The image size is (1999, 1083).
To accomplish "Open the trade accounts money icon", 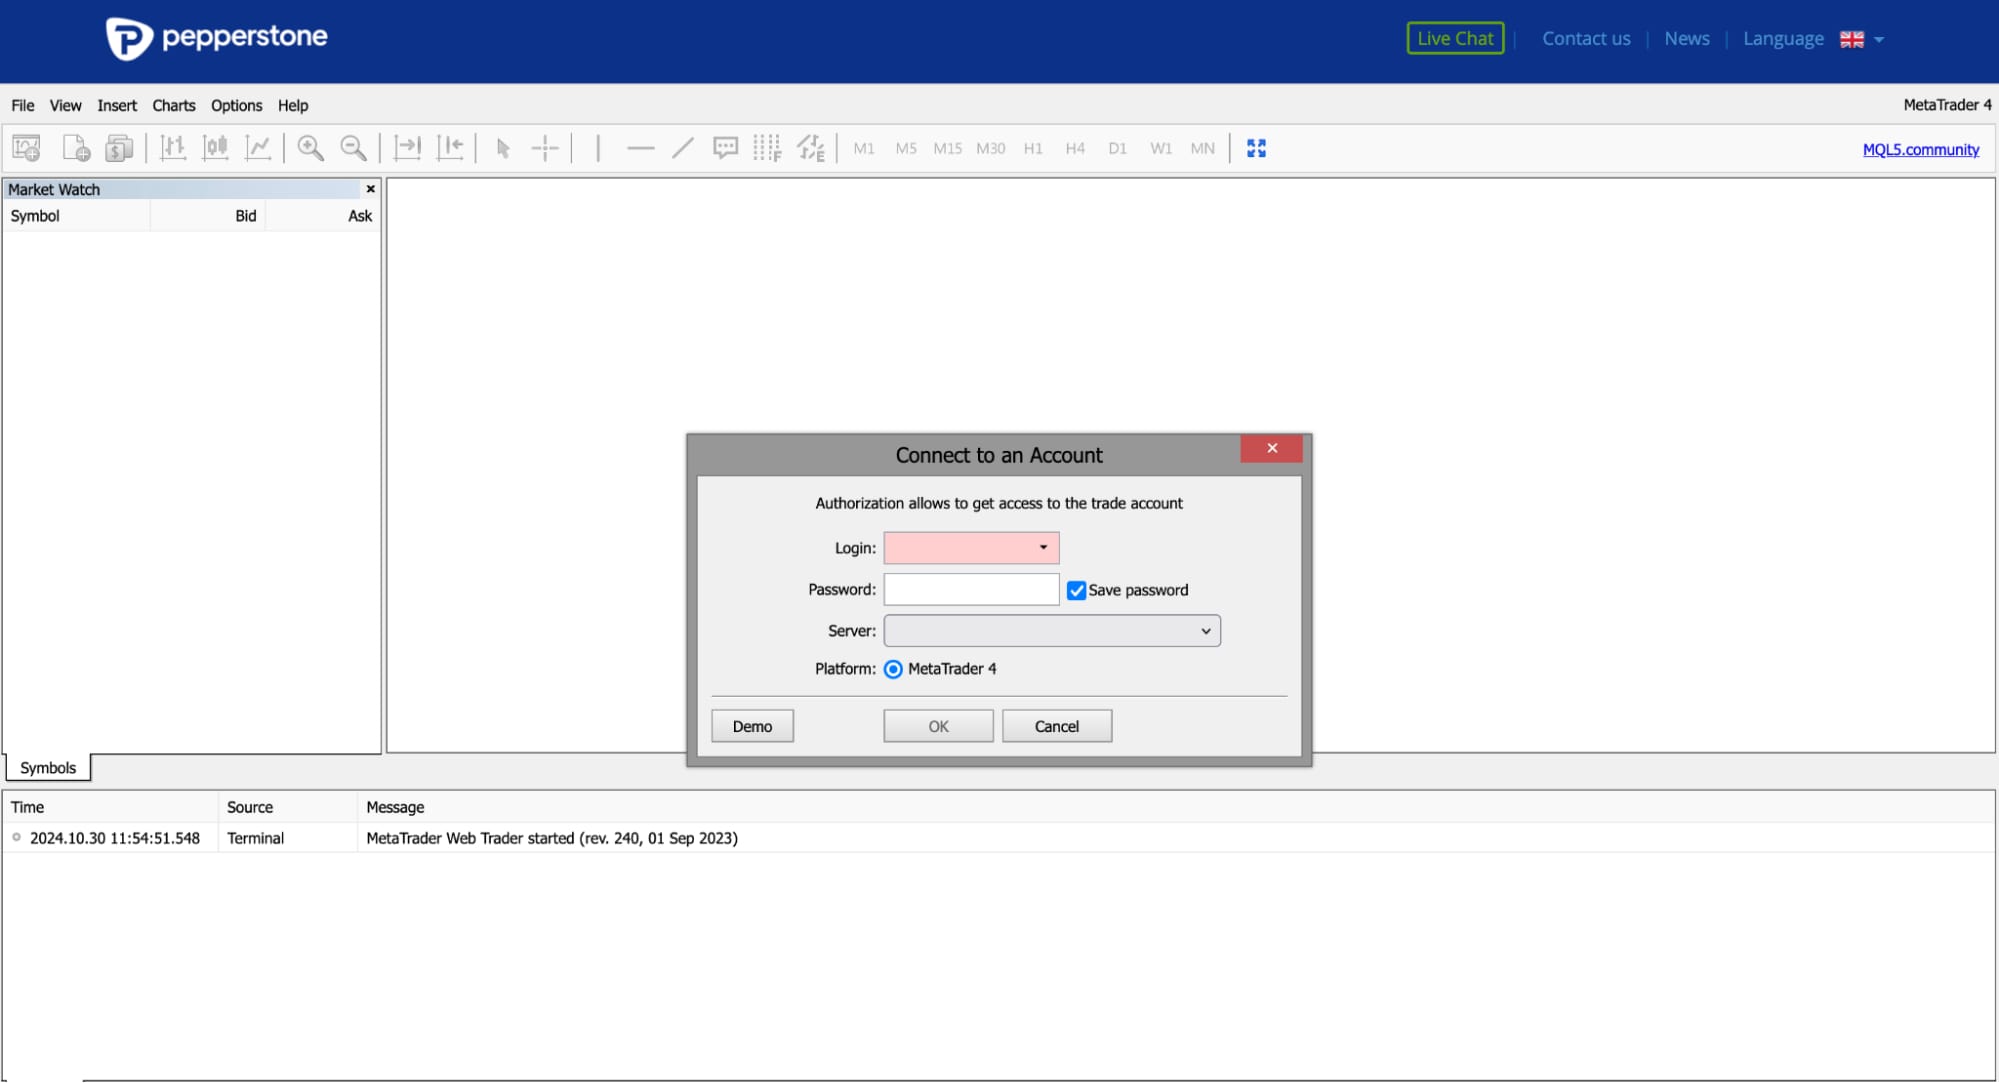I will [119, 148].
